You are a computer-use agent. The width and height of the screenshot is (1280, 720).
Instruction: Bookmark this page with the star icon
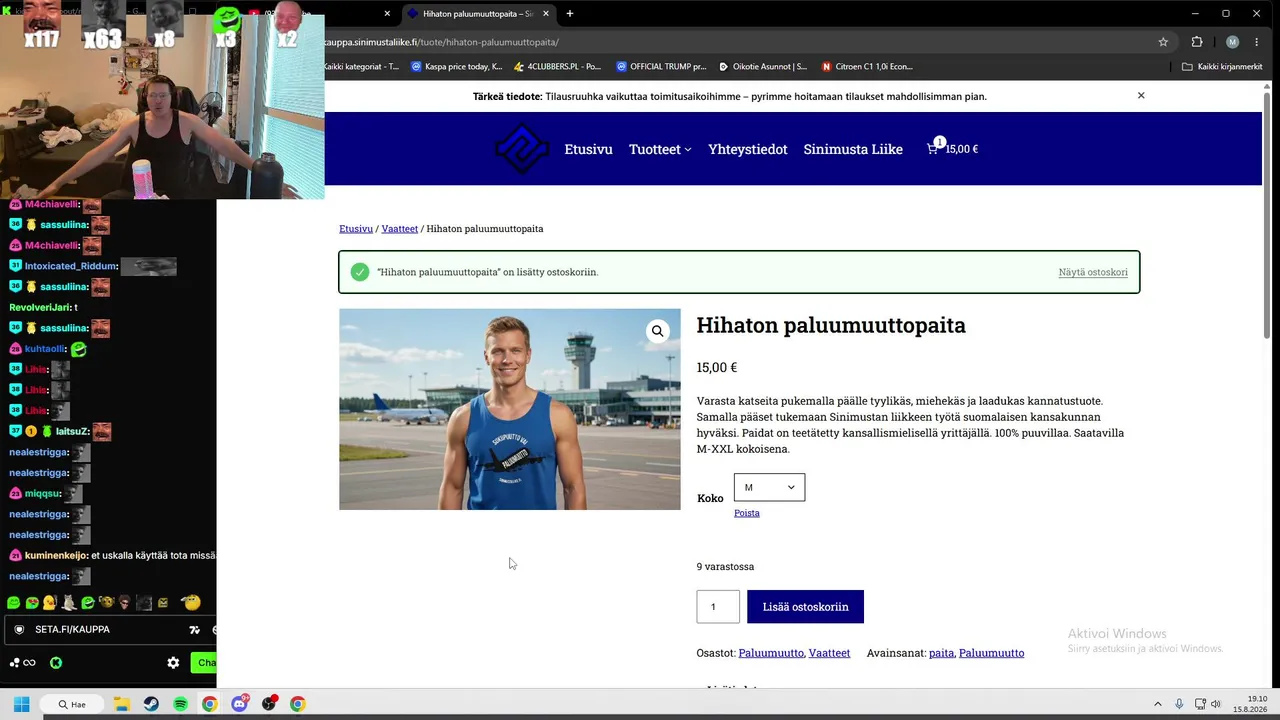[x=1163, y=42]
